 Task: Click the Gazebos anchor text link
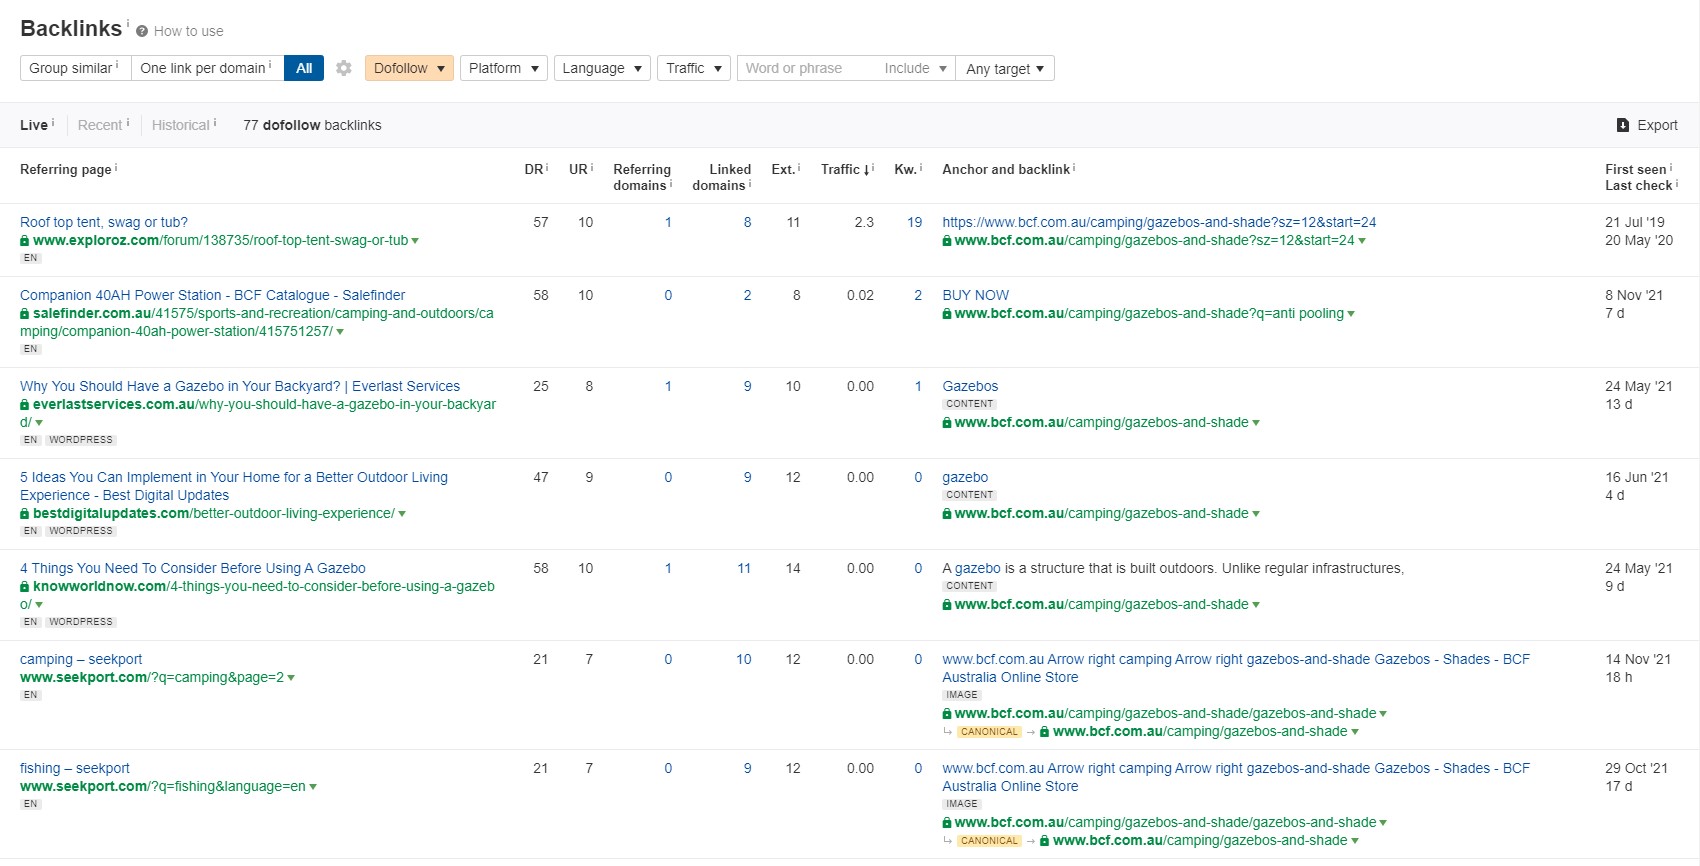[x=970, y=386]
